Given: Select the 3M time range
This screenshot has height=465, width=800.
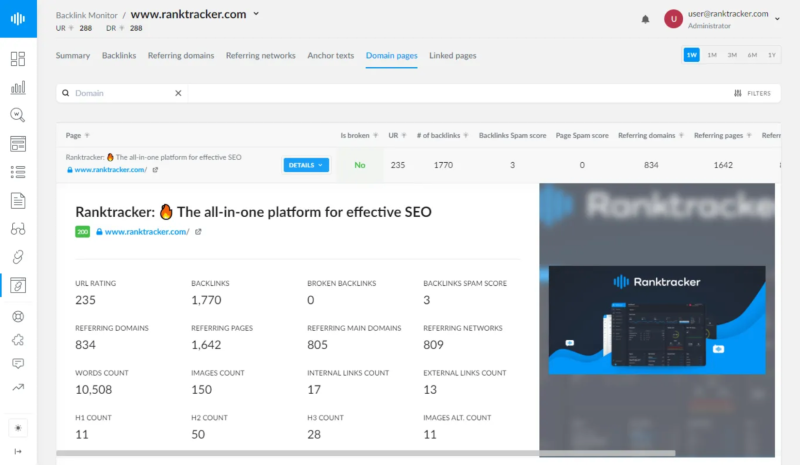Looking at the screenshot, I should click(732, 55).
